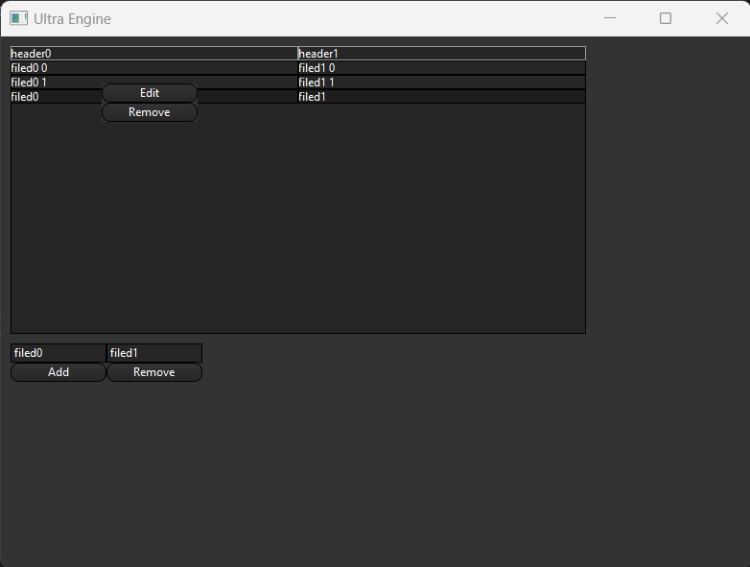Close the Ultra Engine window
This screenshot has width=750, height=567.
(x=722, y=18)
